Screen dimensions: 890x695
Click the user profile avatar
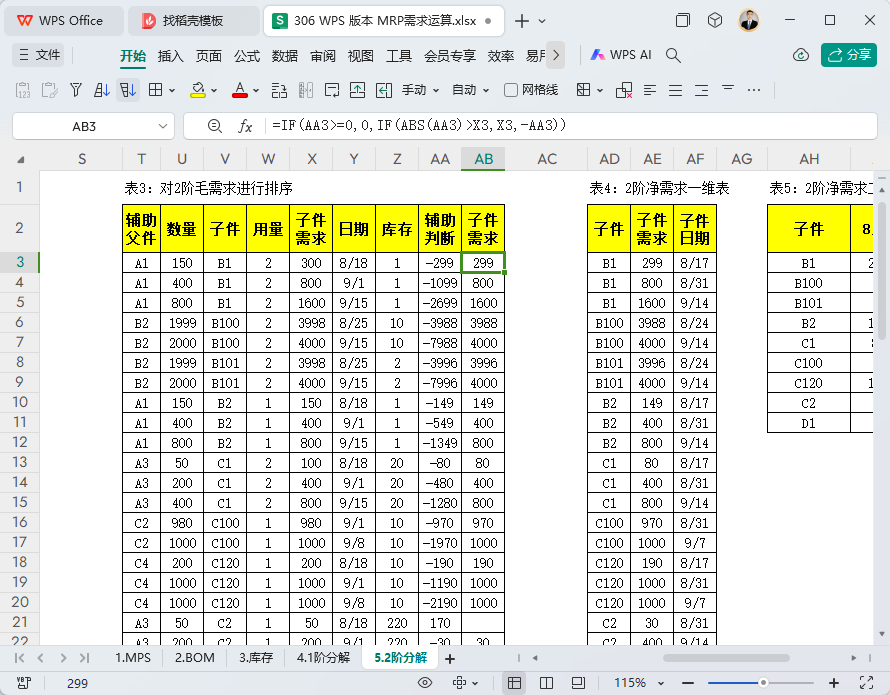[x=749, y=20]
